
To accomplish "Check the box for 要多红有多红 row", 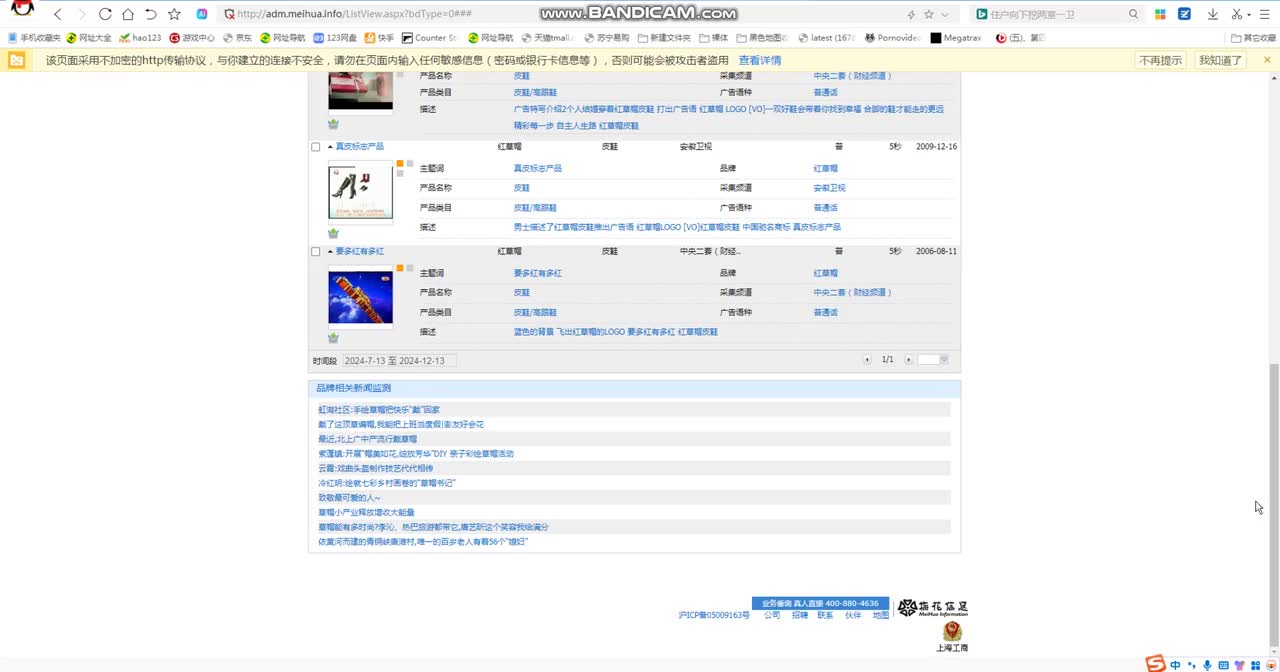I will [x=316, y=252].
